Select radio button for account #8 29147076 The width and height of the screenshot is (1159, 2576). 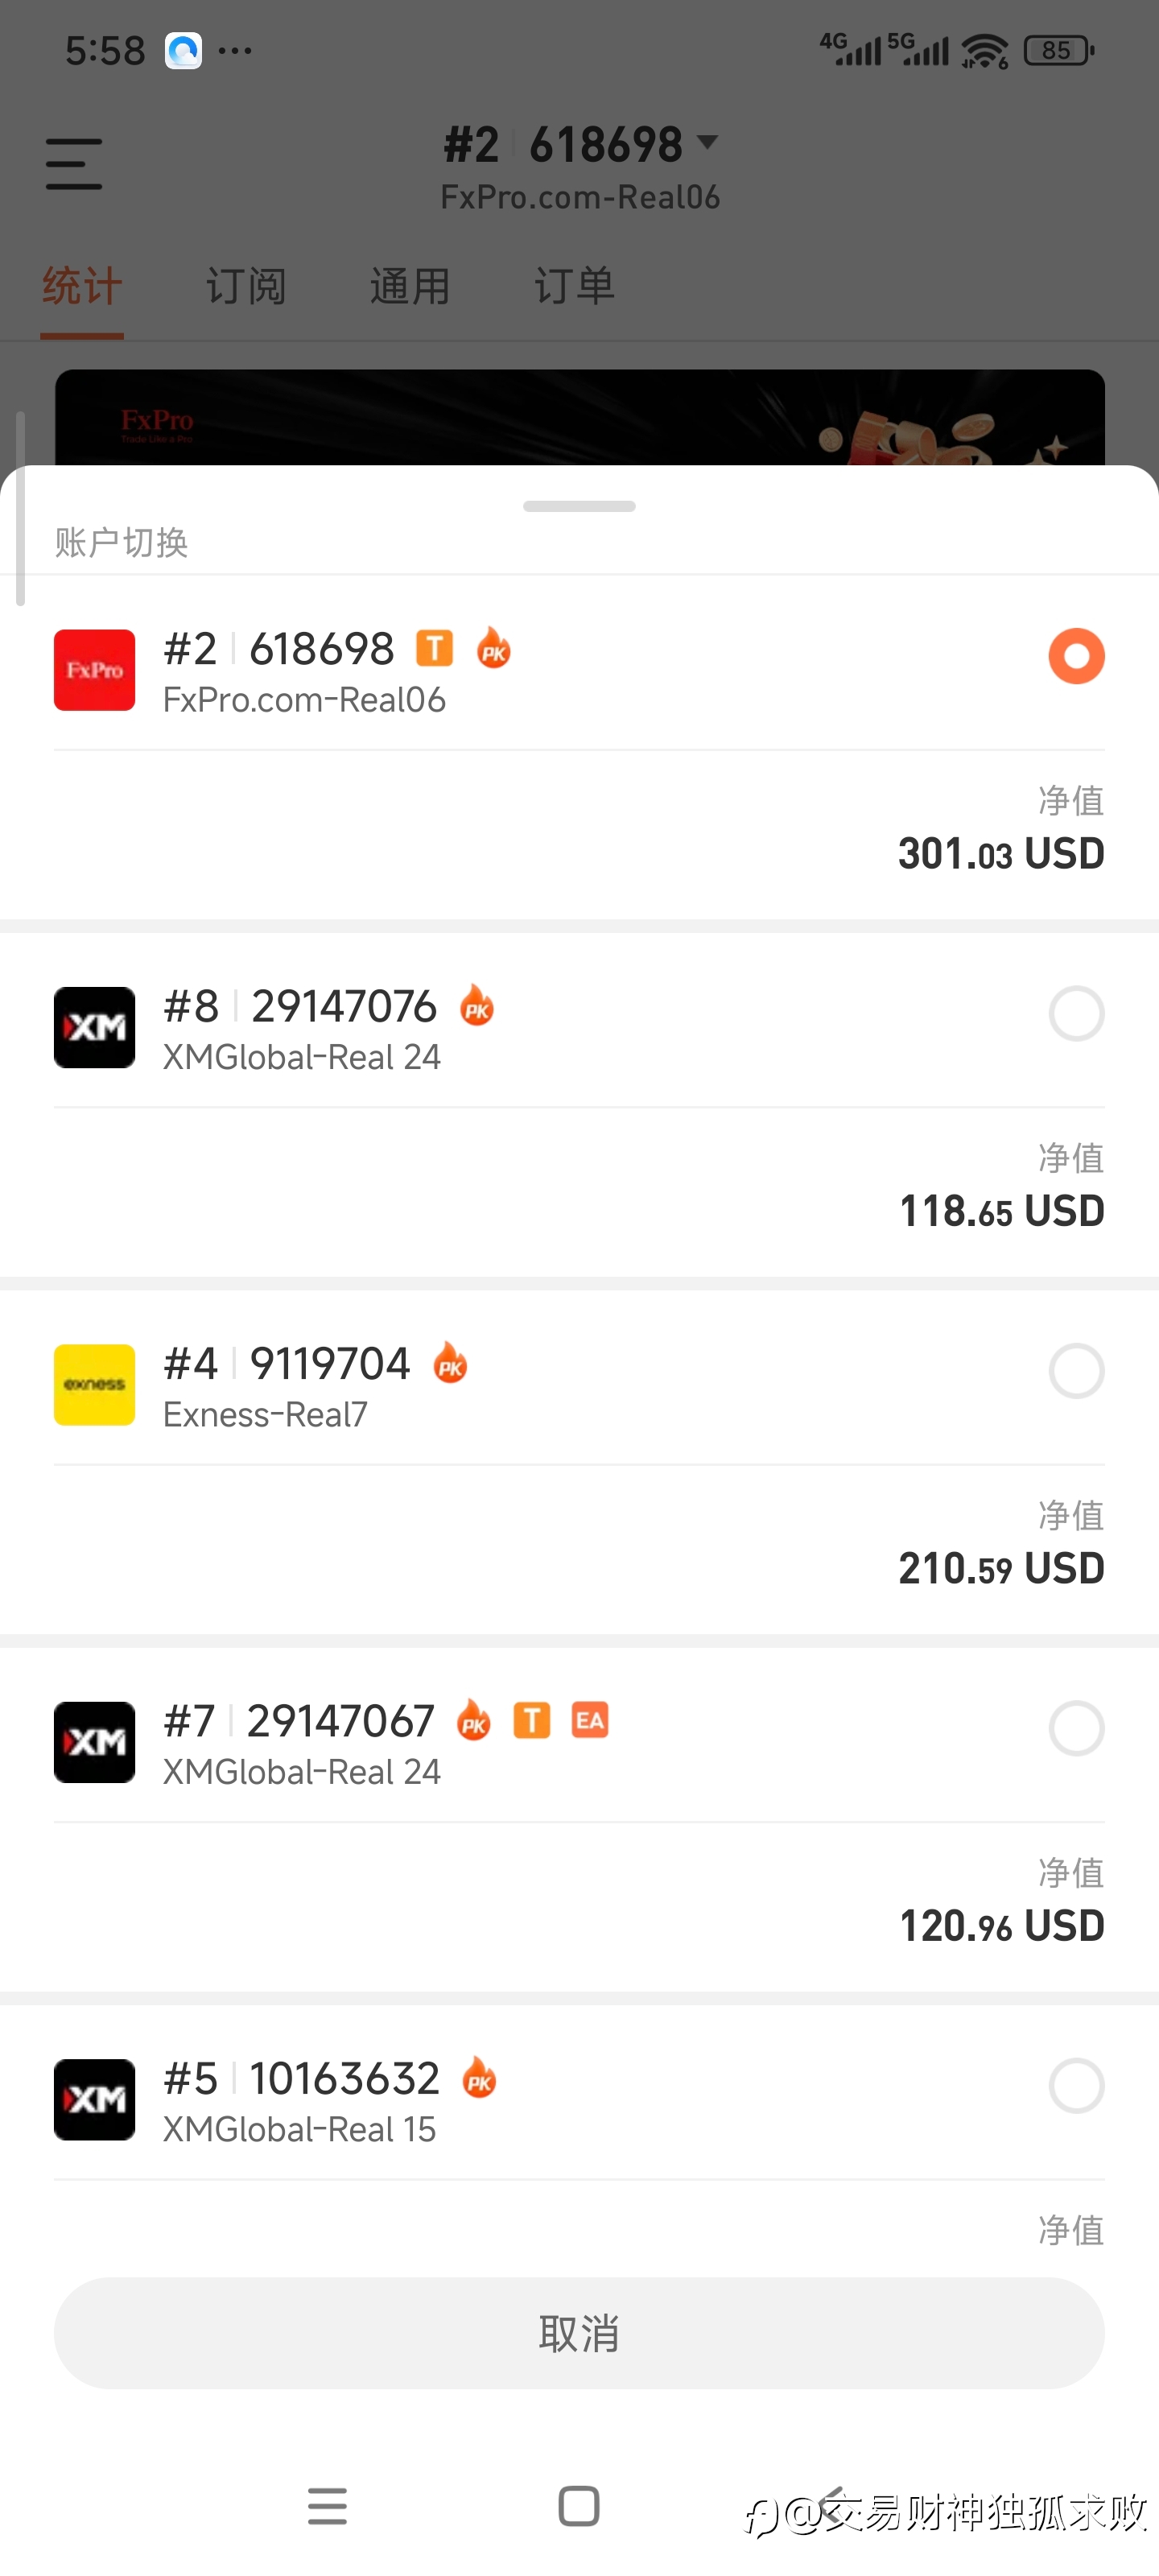click(x=1076, y=1014)
